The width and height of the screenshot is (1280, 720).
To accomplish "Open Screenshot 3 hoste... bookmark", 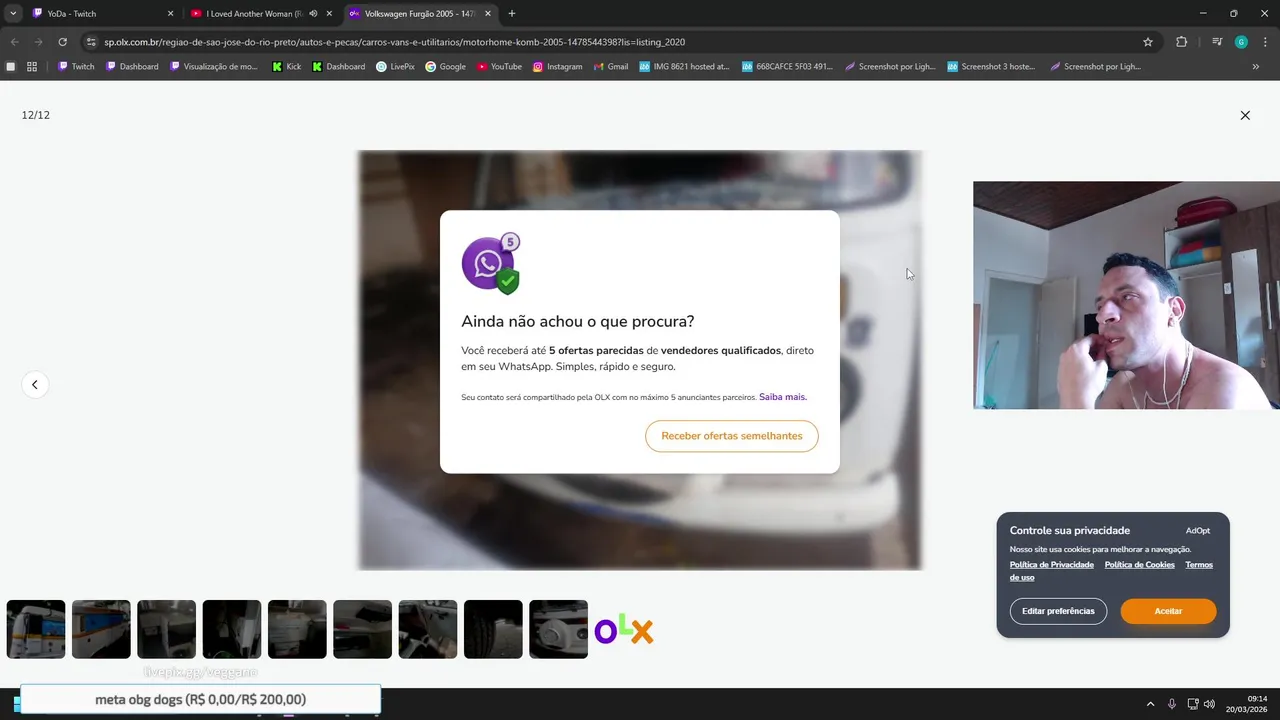I will (x=991, y=67).
